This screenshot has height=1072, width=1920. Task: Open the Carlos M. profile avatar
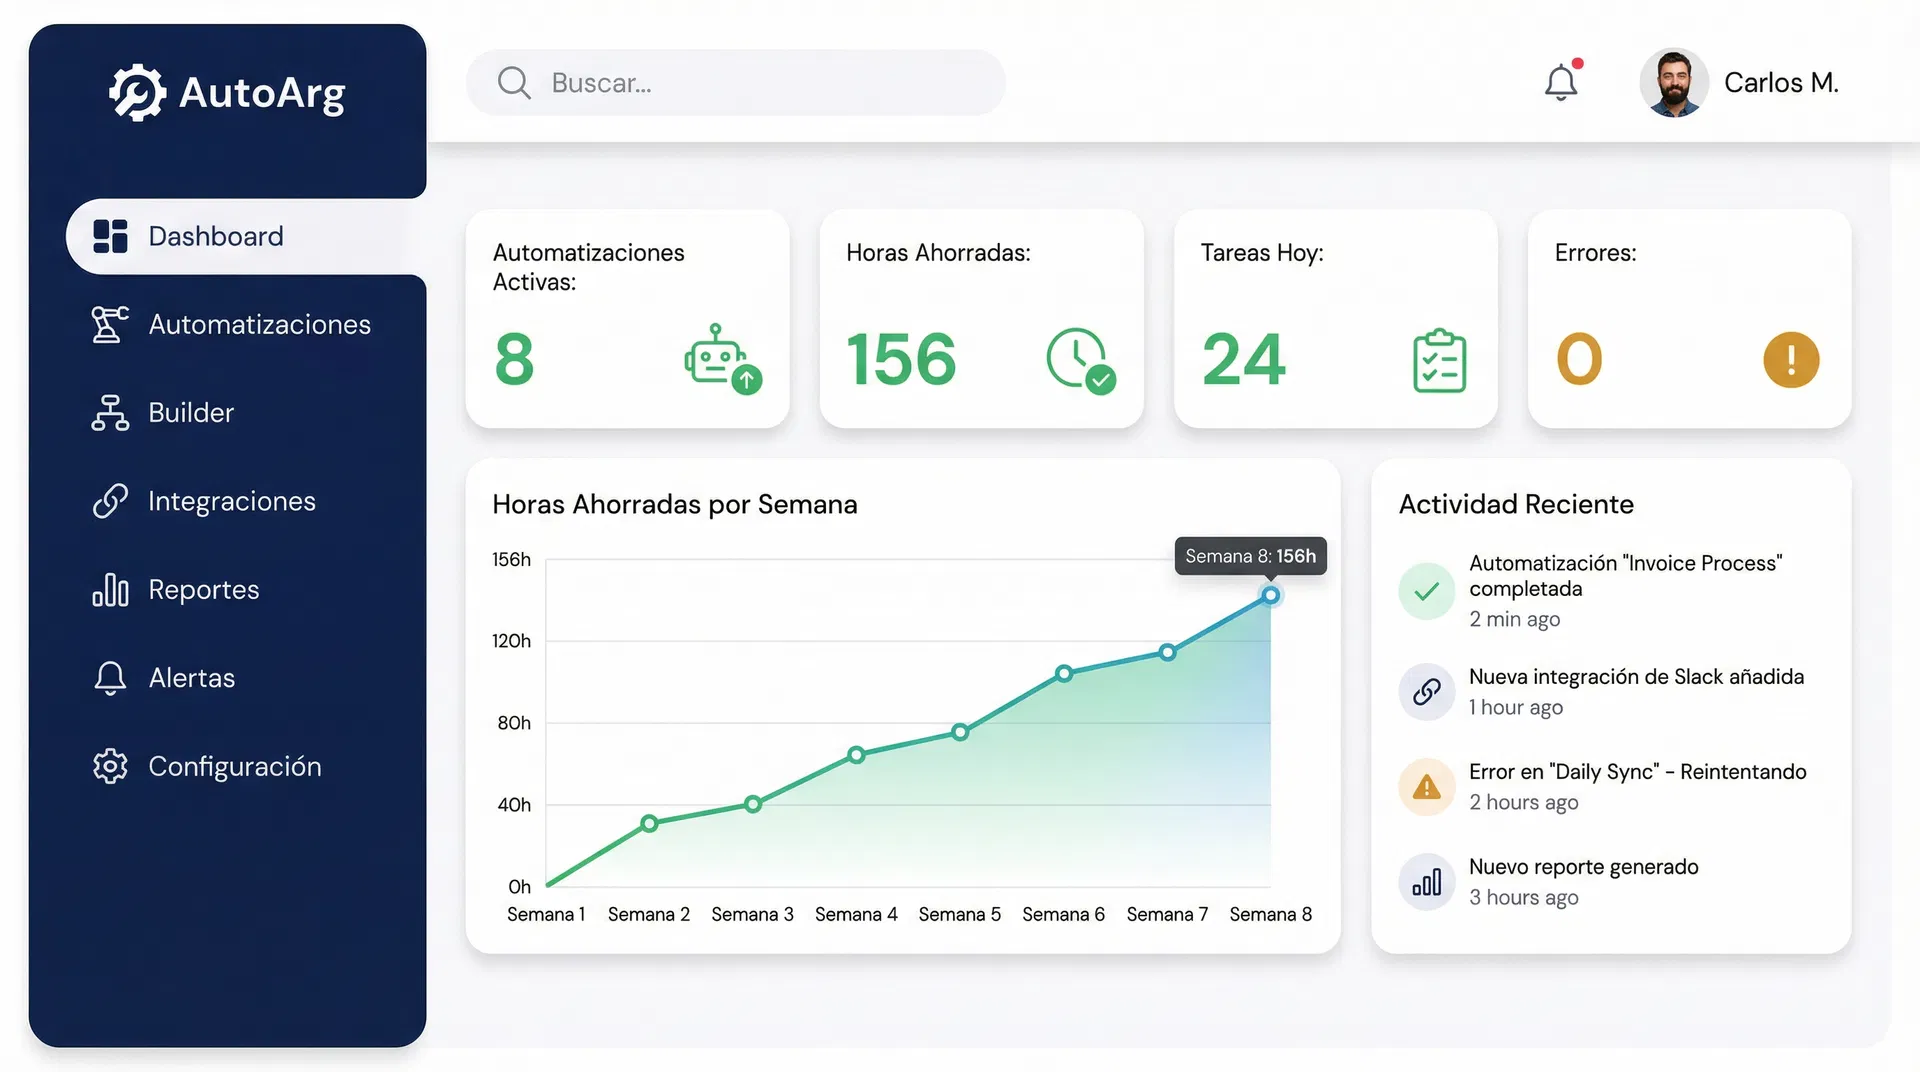click(x=1673, y=83)
